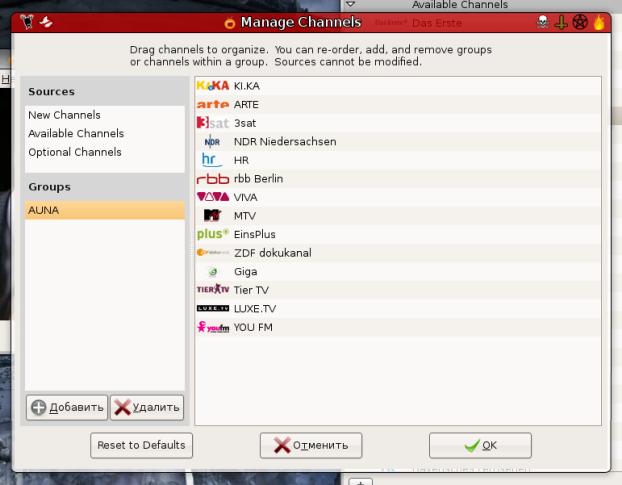
Task: Select the EinsPlus channel name
Action: pyautogui.click(x=255, y=234)
